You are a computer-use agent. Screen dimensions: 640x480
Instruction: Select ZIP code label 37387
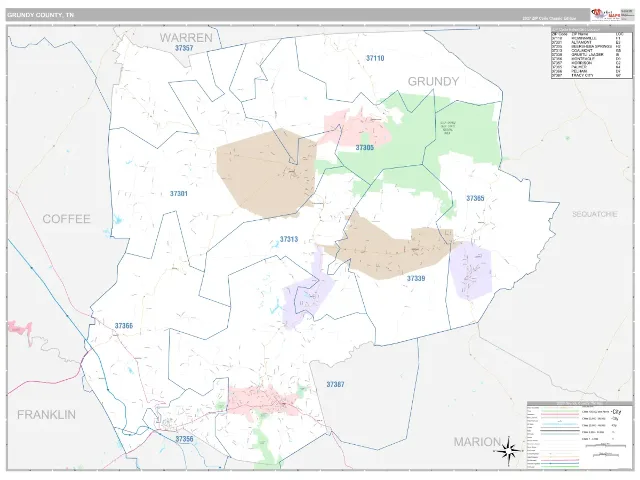click(x=335, y=384)
